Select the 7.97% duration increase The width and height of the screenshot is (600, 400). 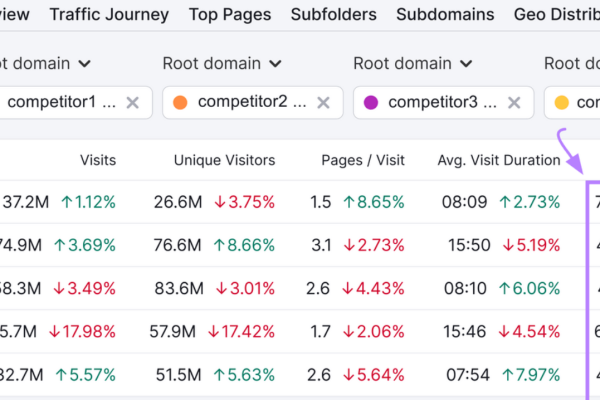click(x=531, y=375)
